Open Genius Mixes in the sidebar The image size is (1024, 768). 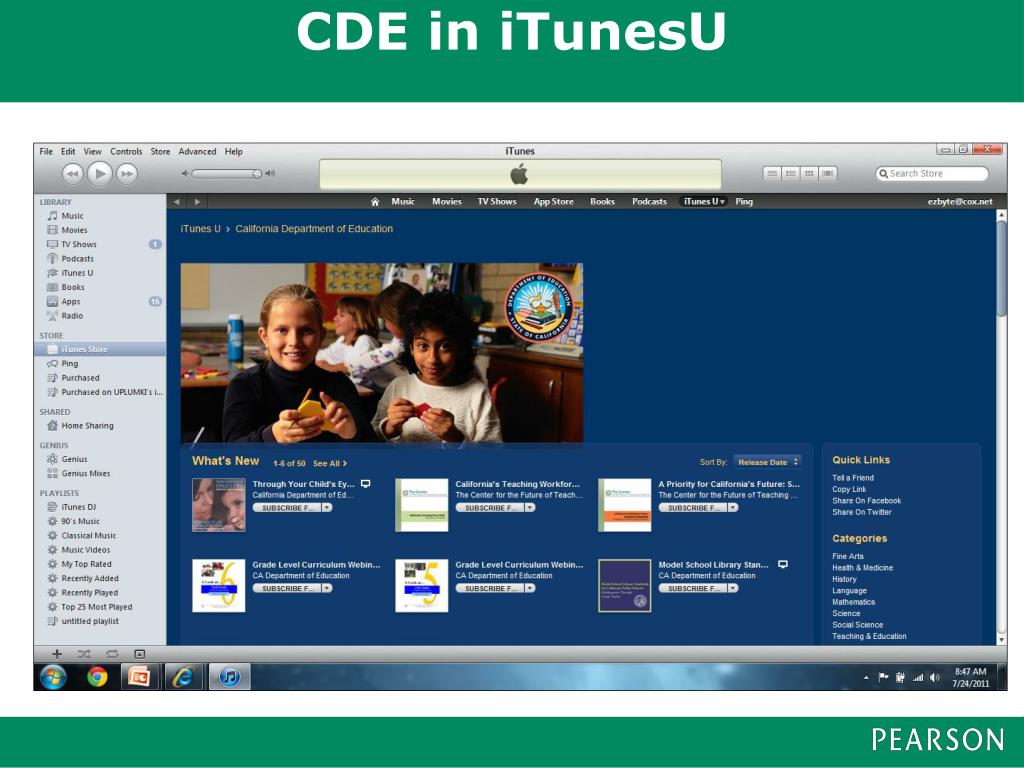pos(86,473)
